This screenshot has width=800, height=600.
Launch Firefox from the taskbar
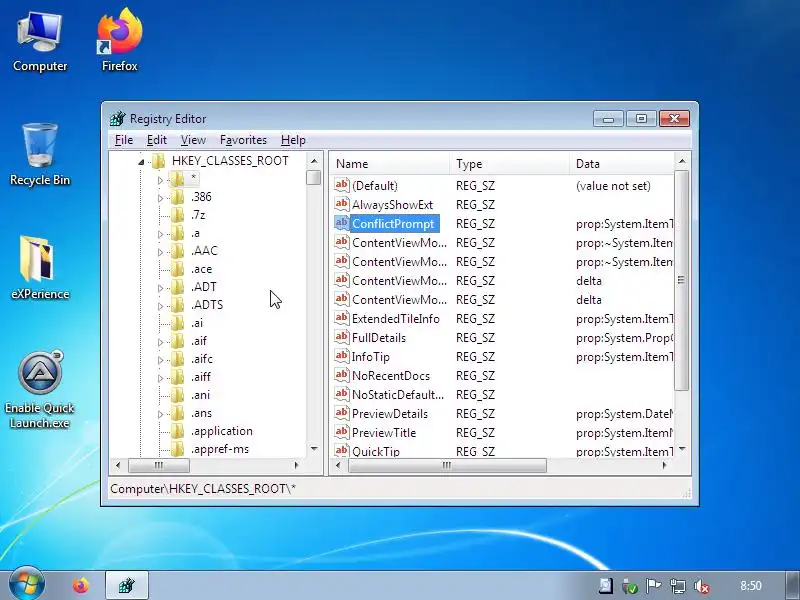click(x=80, y=586)
